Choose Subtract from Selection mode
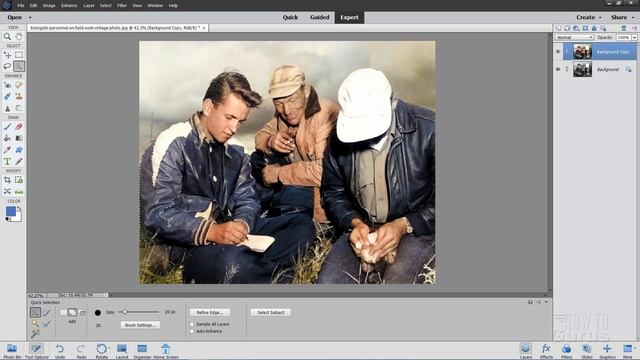Screen dimensions: 640x360 tap(82, 312)
